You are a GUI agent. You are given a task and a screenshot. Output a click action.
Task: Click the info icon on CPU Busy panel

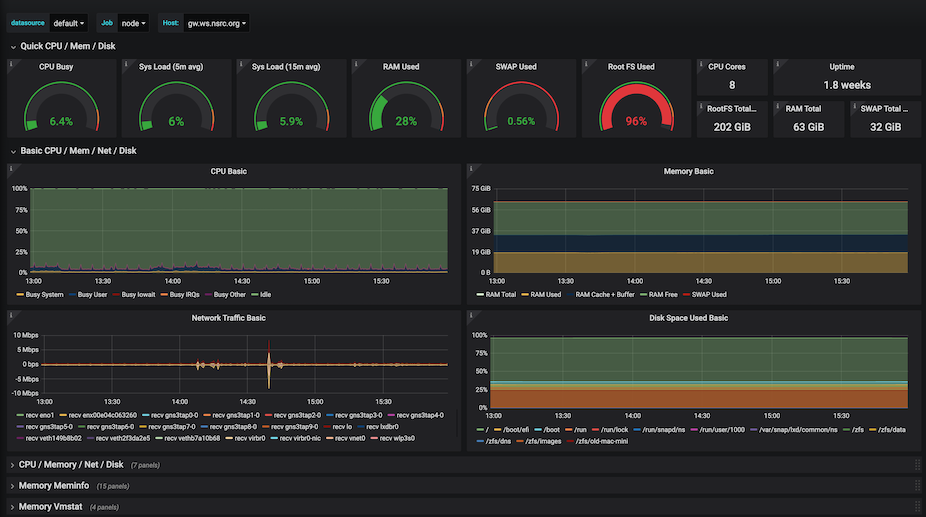pyautogui.click(x=11, y=63)
